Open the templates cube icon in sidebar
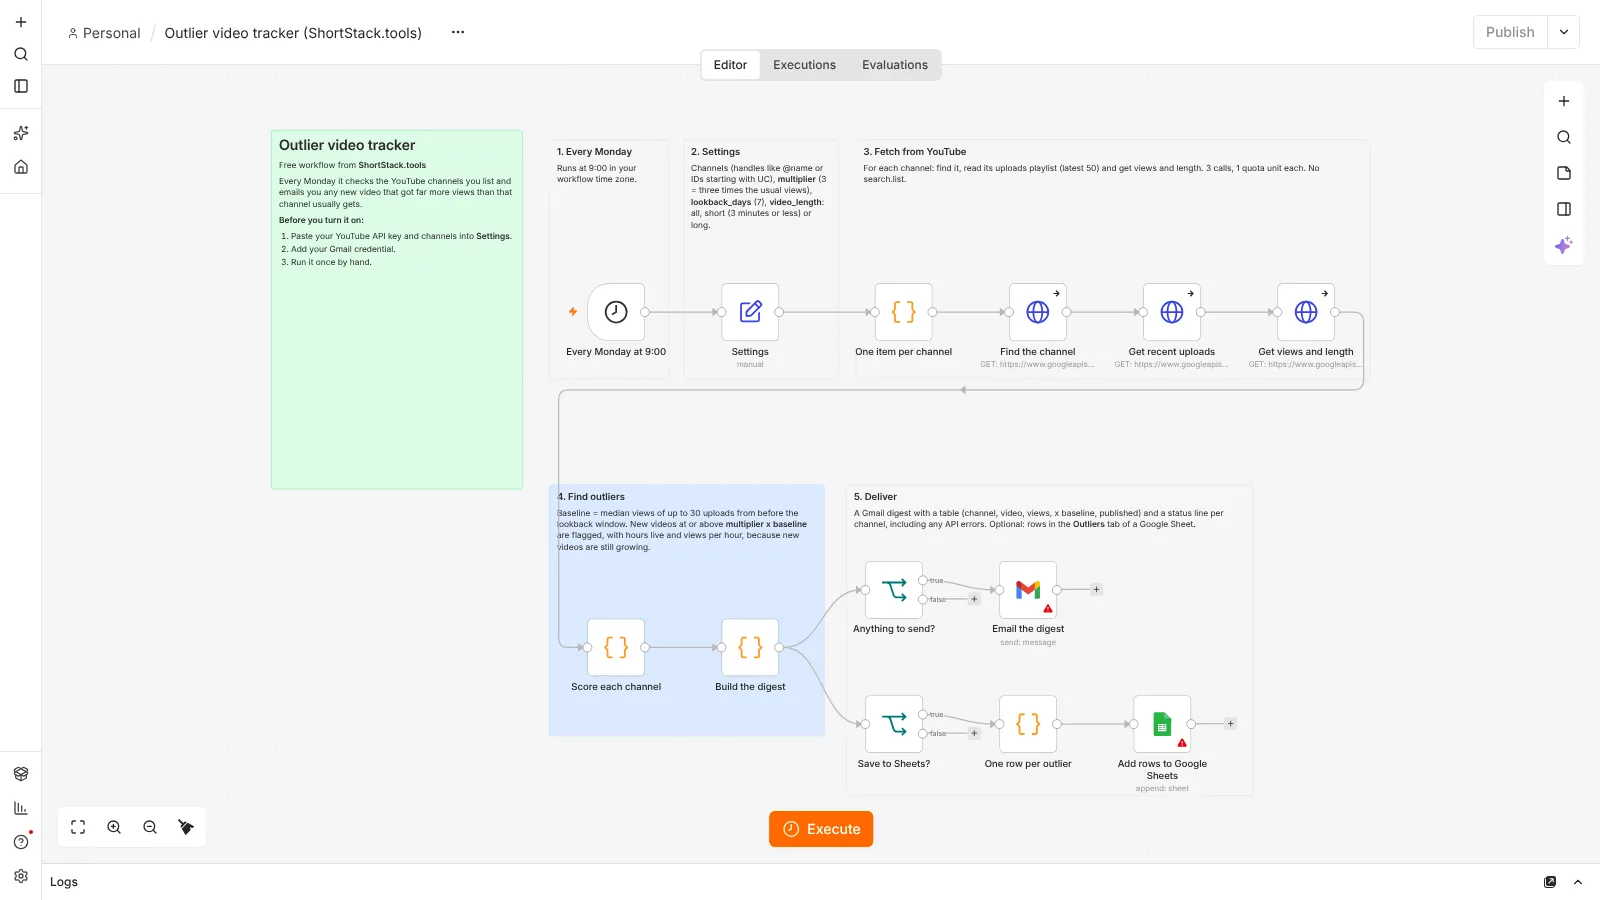 point(21,774)
